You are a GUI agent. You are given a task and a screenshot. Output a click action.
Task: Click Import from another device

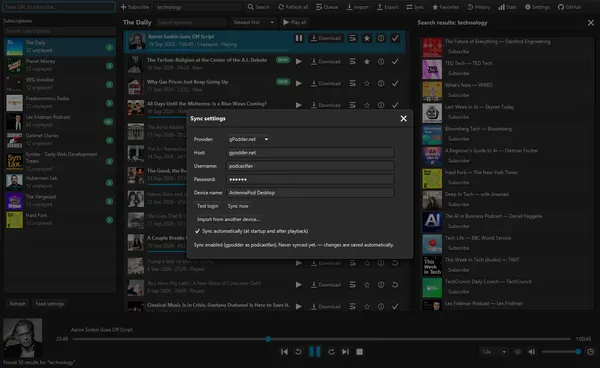point(228,219)
